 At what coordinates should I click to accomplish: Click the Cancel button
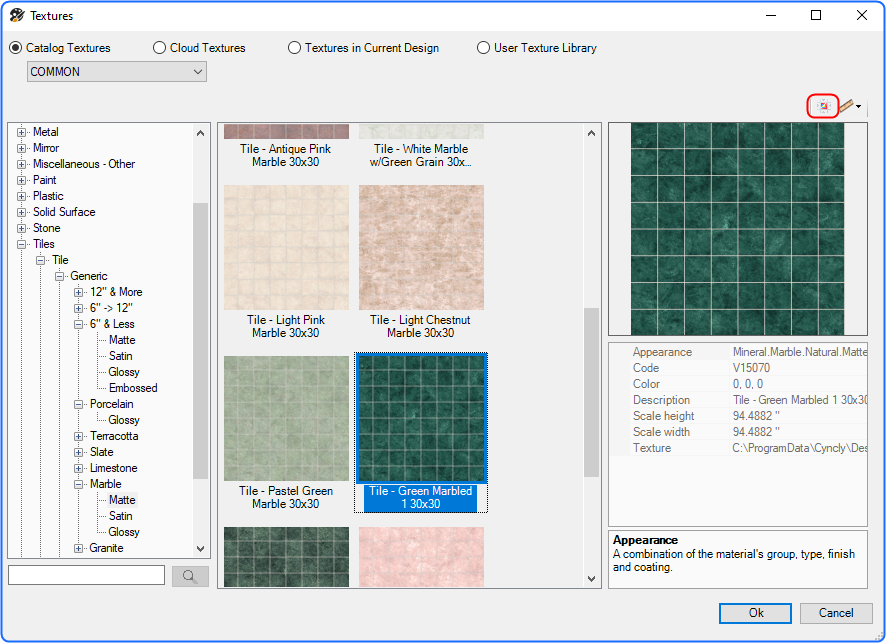pyautogui.click(x=836, y=613)
